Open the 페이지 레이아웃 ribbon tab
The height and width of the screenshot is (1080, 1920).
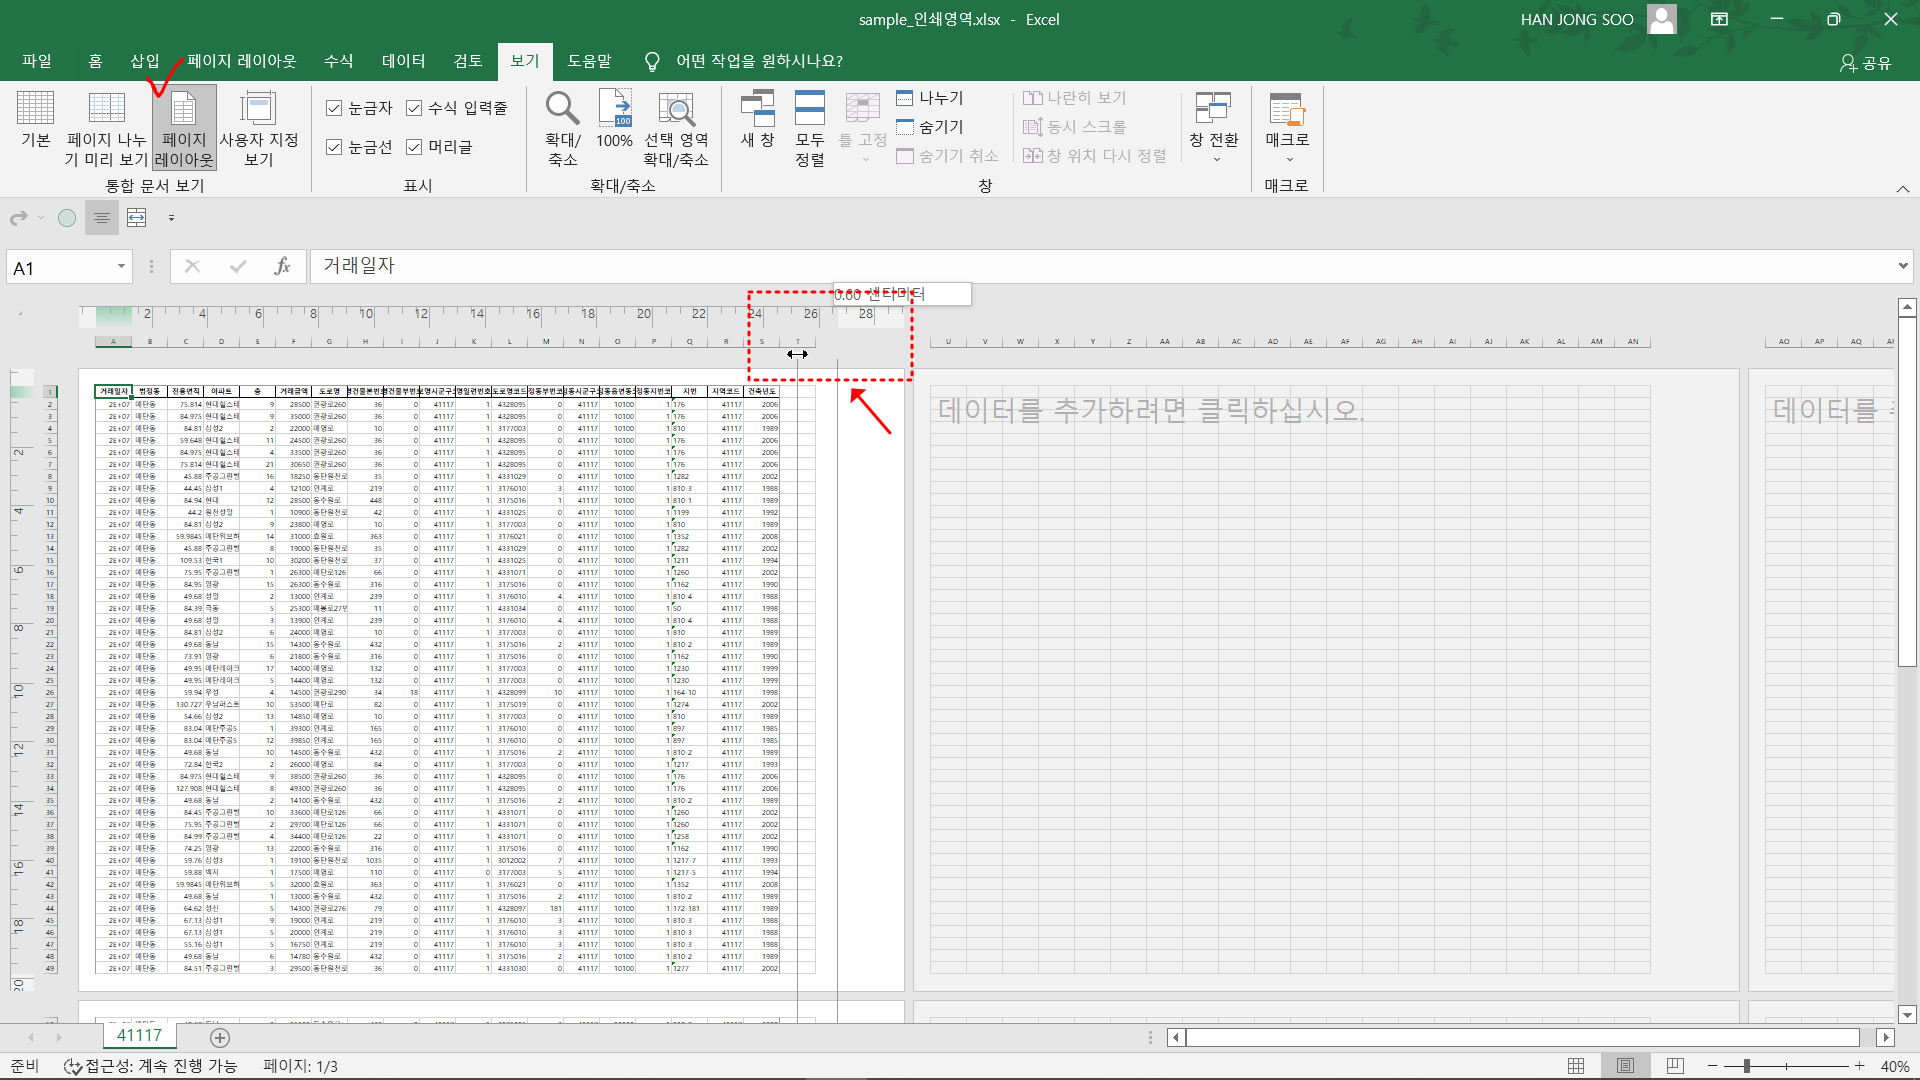241,61
